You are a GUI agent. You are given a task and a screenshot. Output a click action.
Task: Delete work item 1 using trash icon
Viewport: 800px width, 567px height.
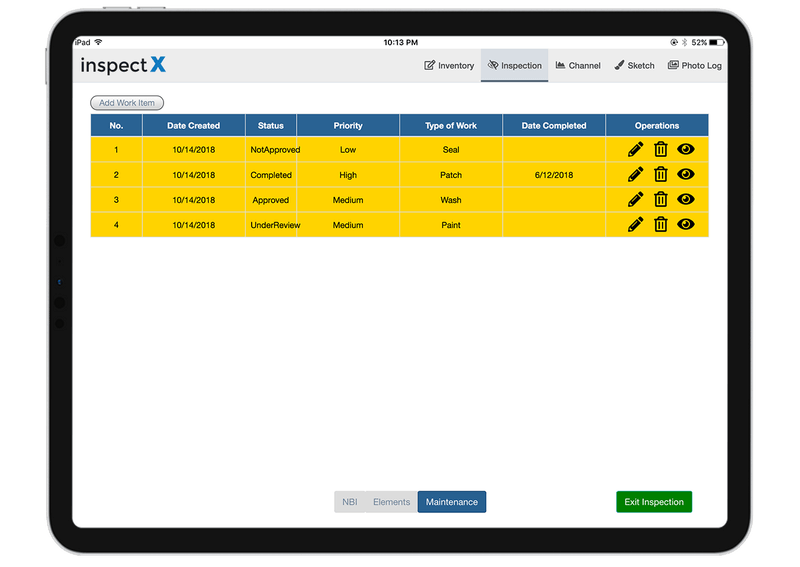tap(661, 150)
